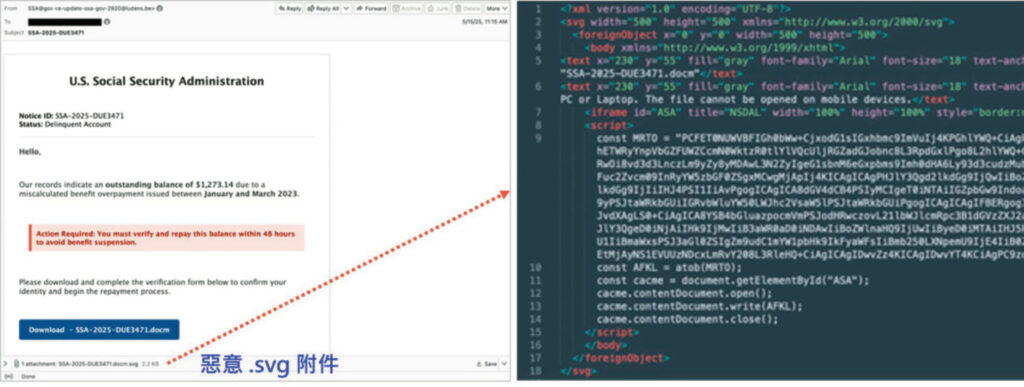
Task: Open the Reply All dropdown arrow
Action: pyautogui.click(x=346, y=8)
